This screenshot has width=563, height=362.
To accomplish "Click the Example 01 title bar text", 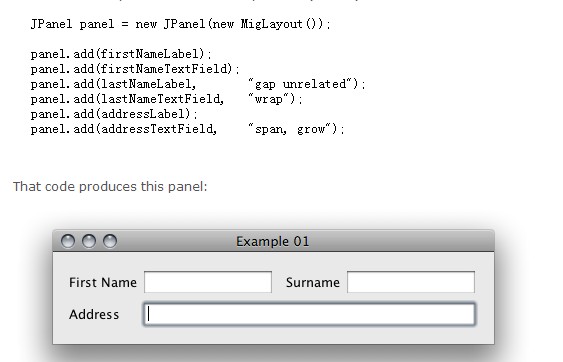I will pos(273,241).
